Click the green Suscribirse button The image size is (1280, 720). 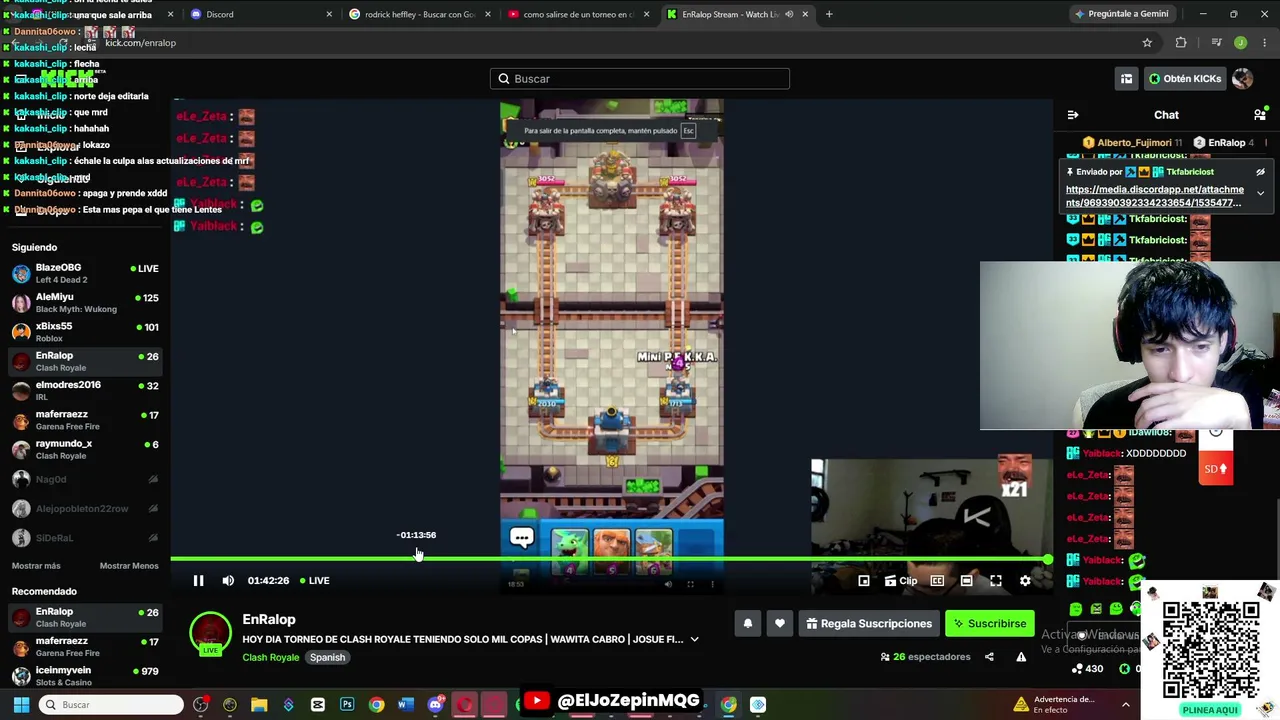pyautogui.click(x=990, y=624)
